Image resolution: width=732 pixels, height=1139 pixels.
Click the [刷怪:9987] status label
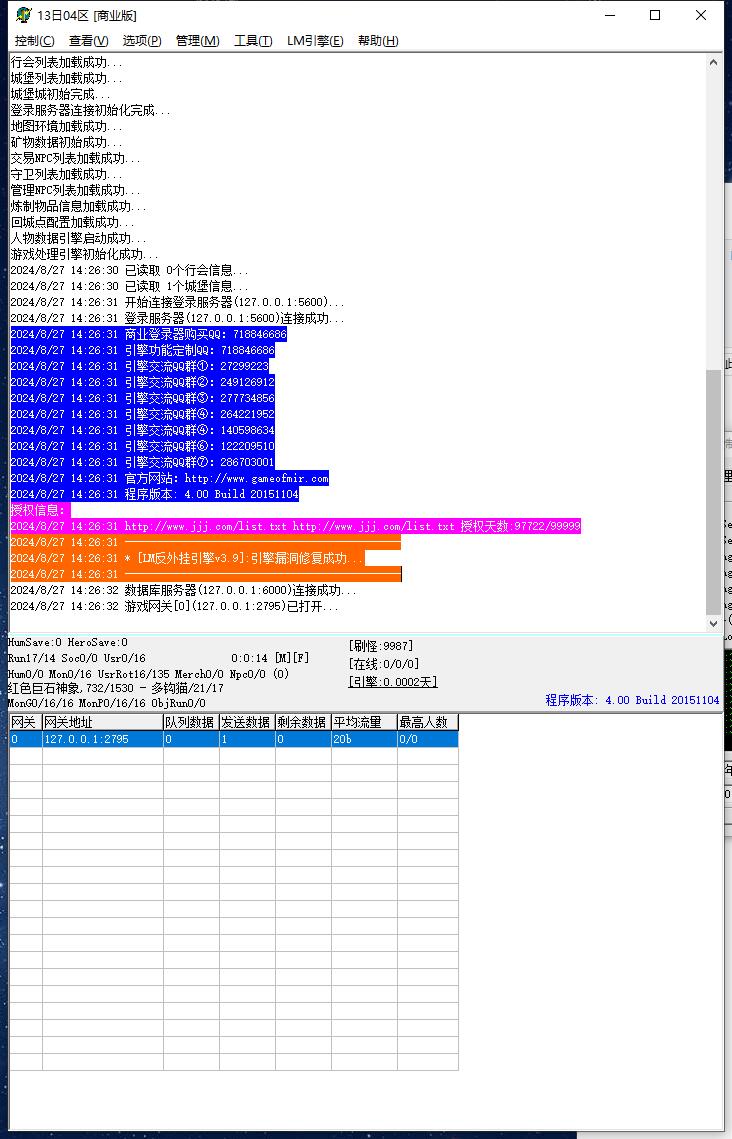click(381, 646)
